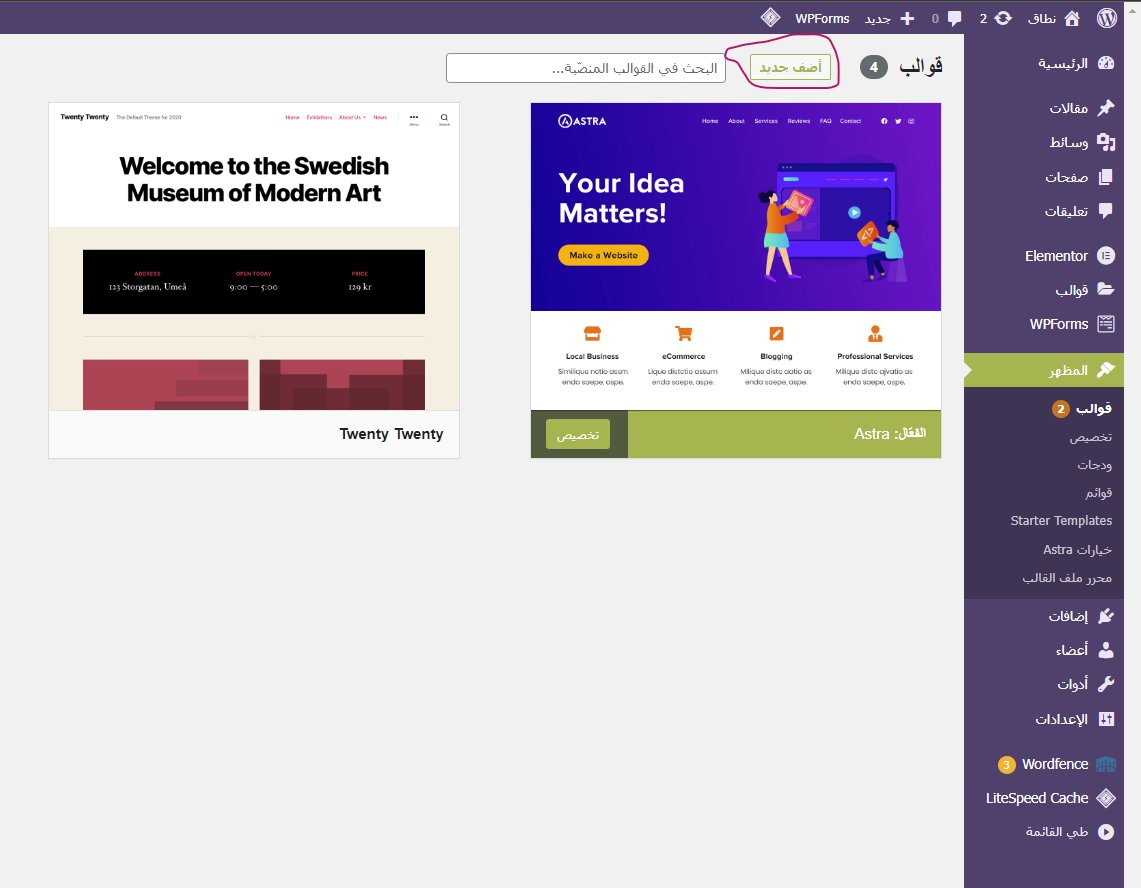
Task: Click the sliders icon for الإعدادات
Action: [x=1106, y=719]
